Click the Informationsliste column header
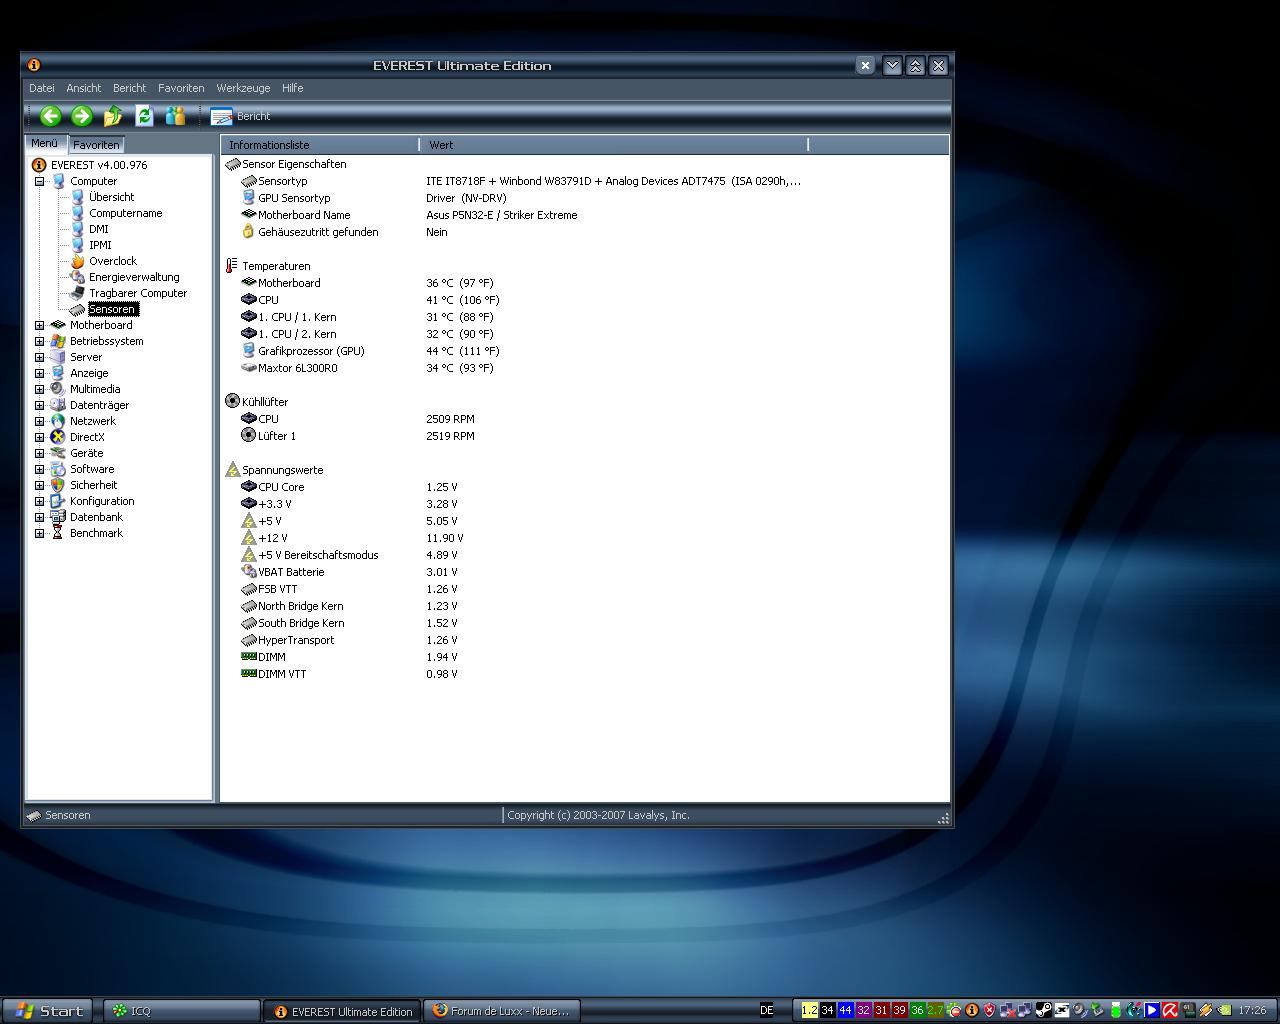 [x=320, y=145]
